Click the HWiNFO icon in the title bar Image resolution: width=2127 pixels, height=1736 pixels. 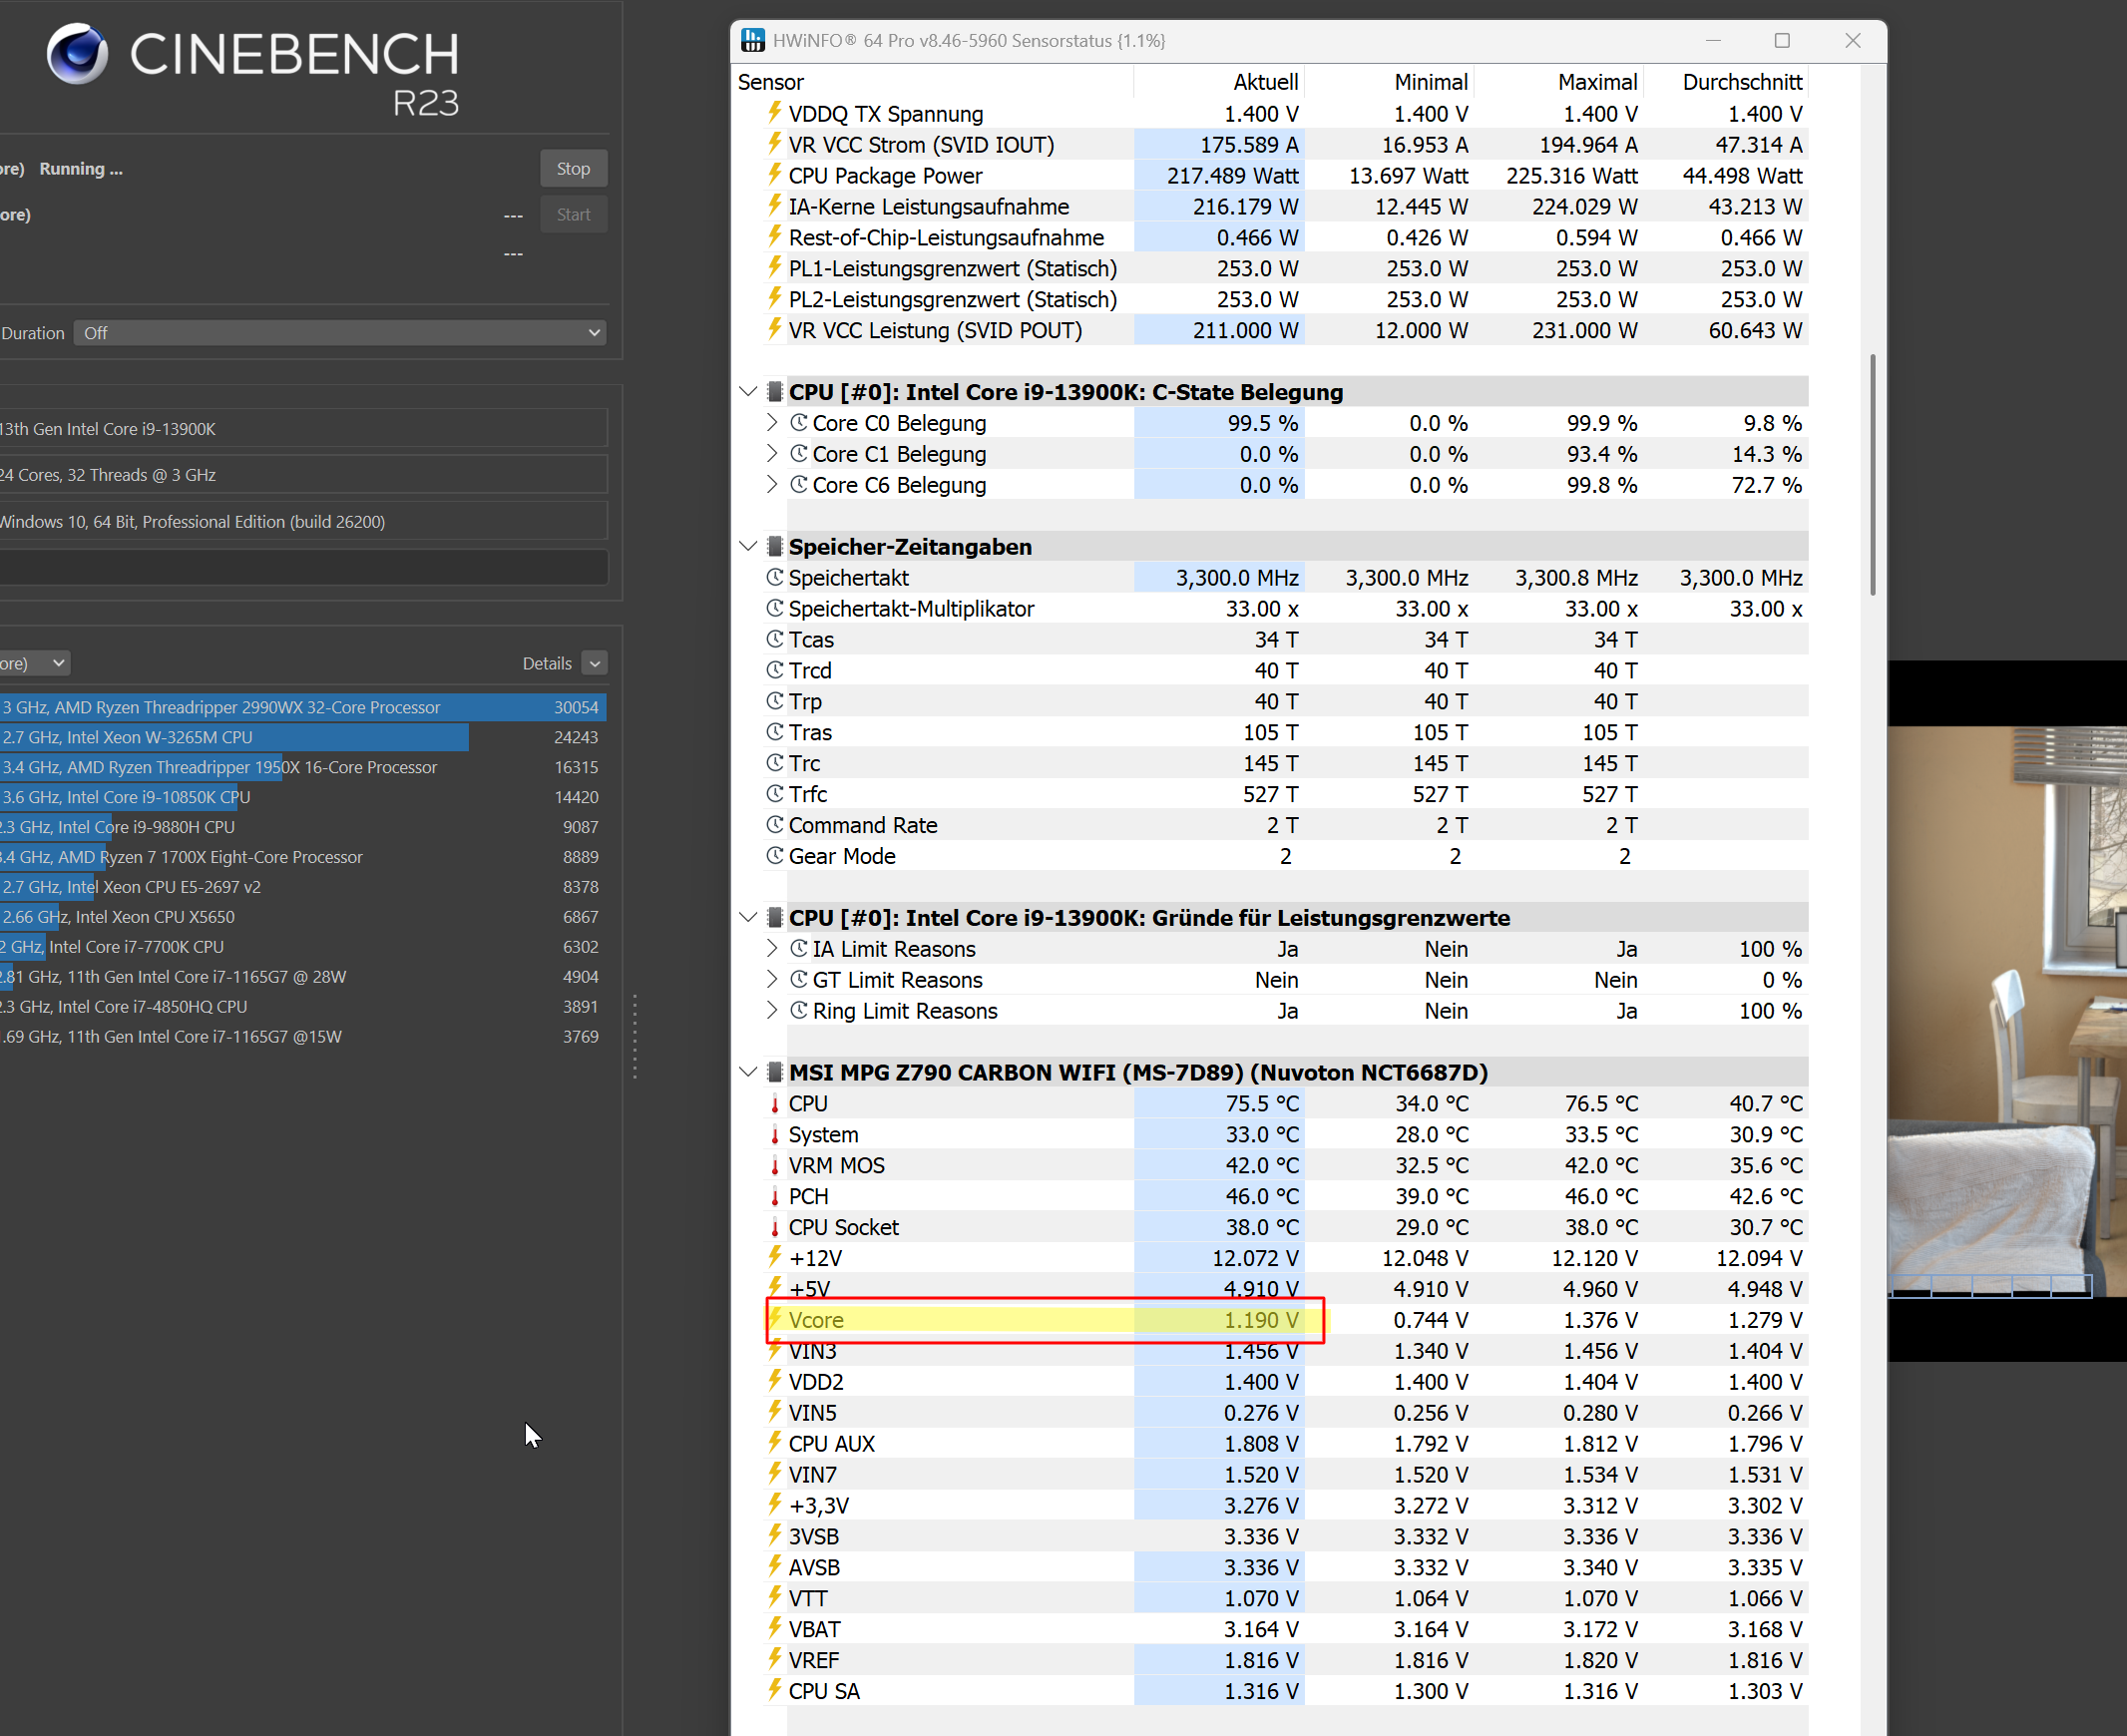[x=752, y=40]
